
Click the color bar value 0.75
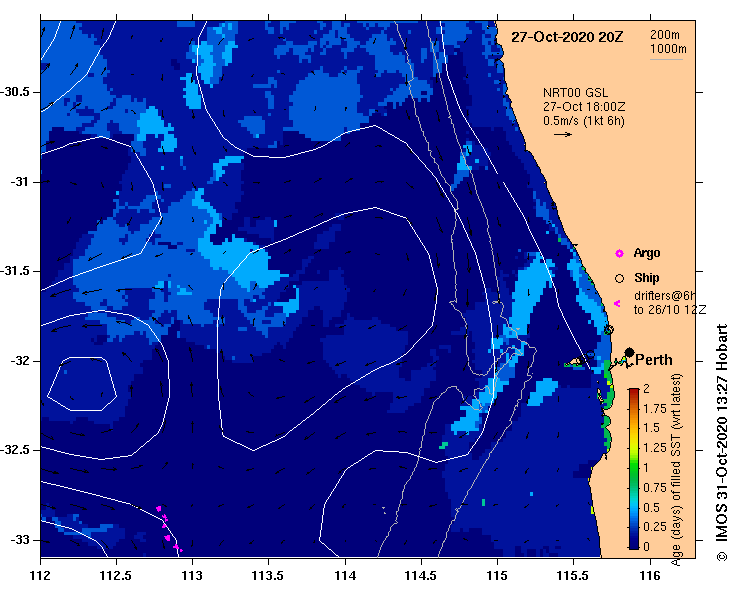(x=655, y=488)
